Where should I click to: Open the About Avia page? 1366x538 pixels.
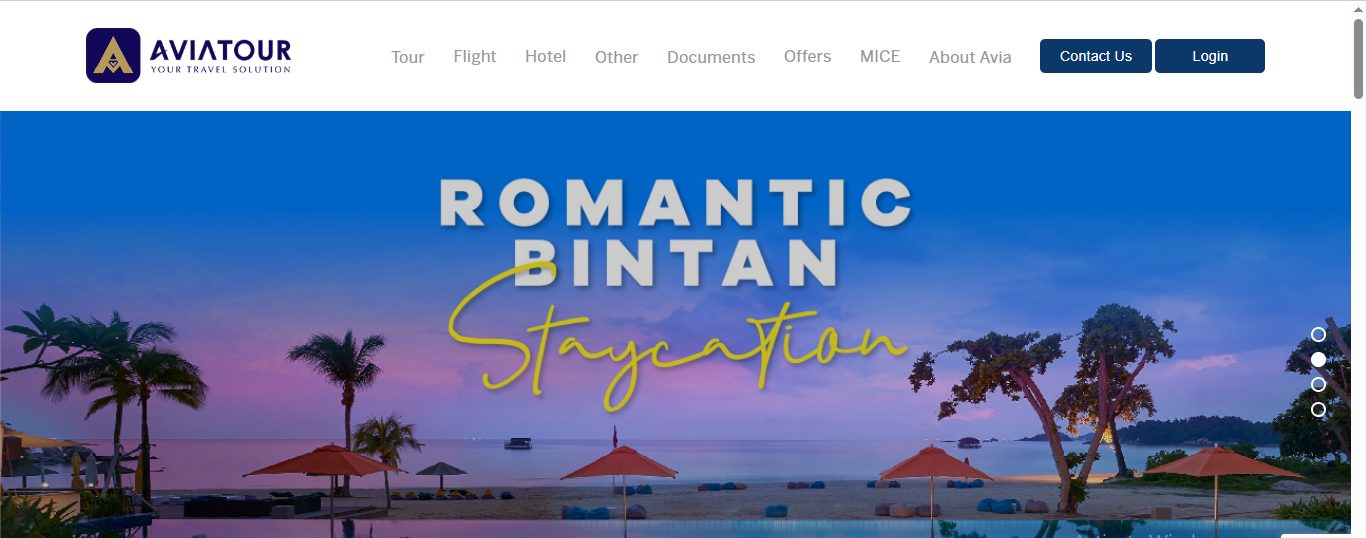tap(970, 57)
